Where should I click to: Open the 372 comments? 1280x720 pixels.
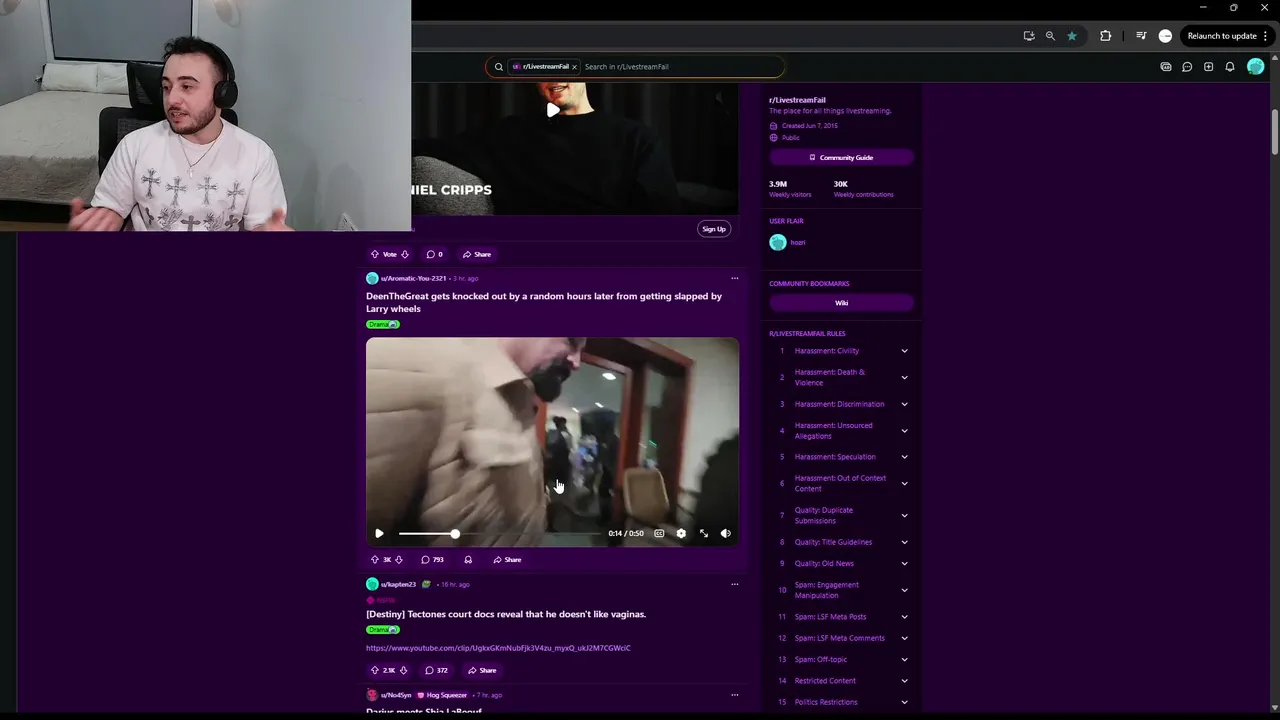point(436,670)
